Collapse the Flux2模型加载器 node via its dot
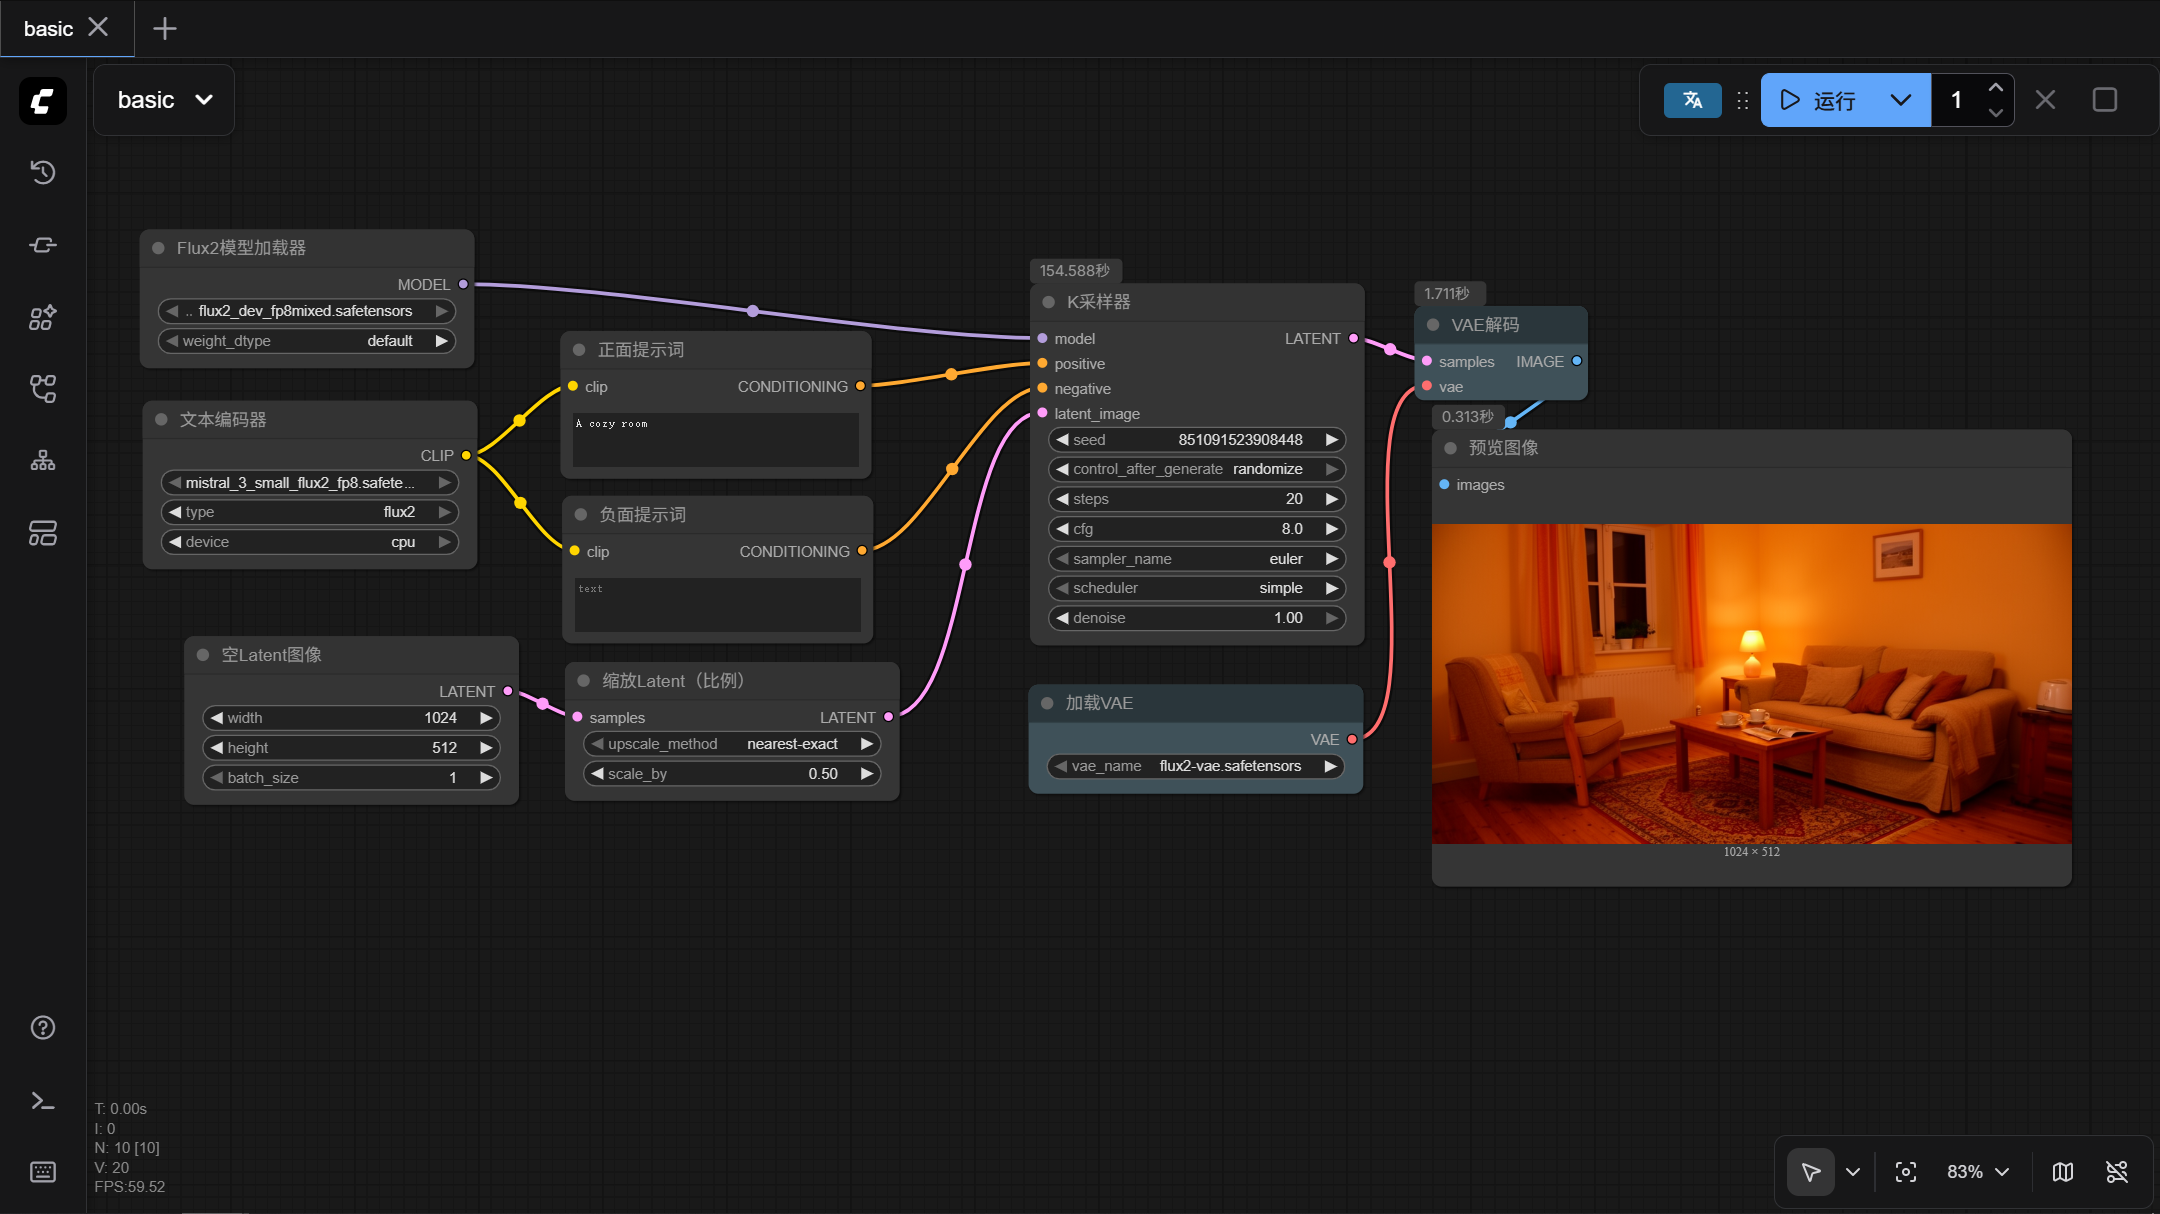 tap(158, 248)
